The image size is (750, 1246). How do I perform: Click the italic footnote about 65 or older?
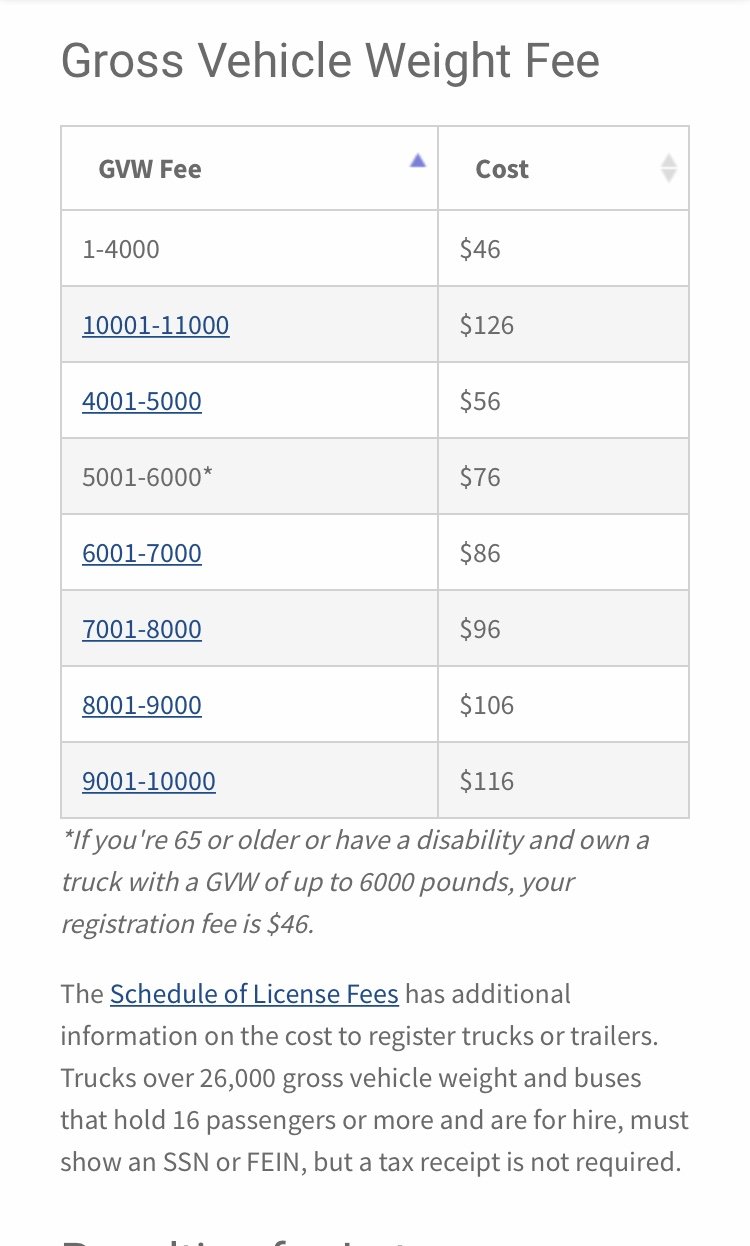(356, 881)
